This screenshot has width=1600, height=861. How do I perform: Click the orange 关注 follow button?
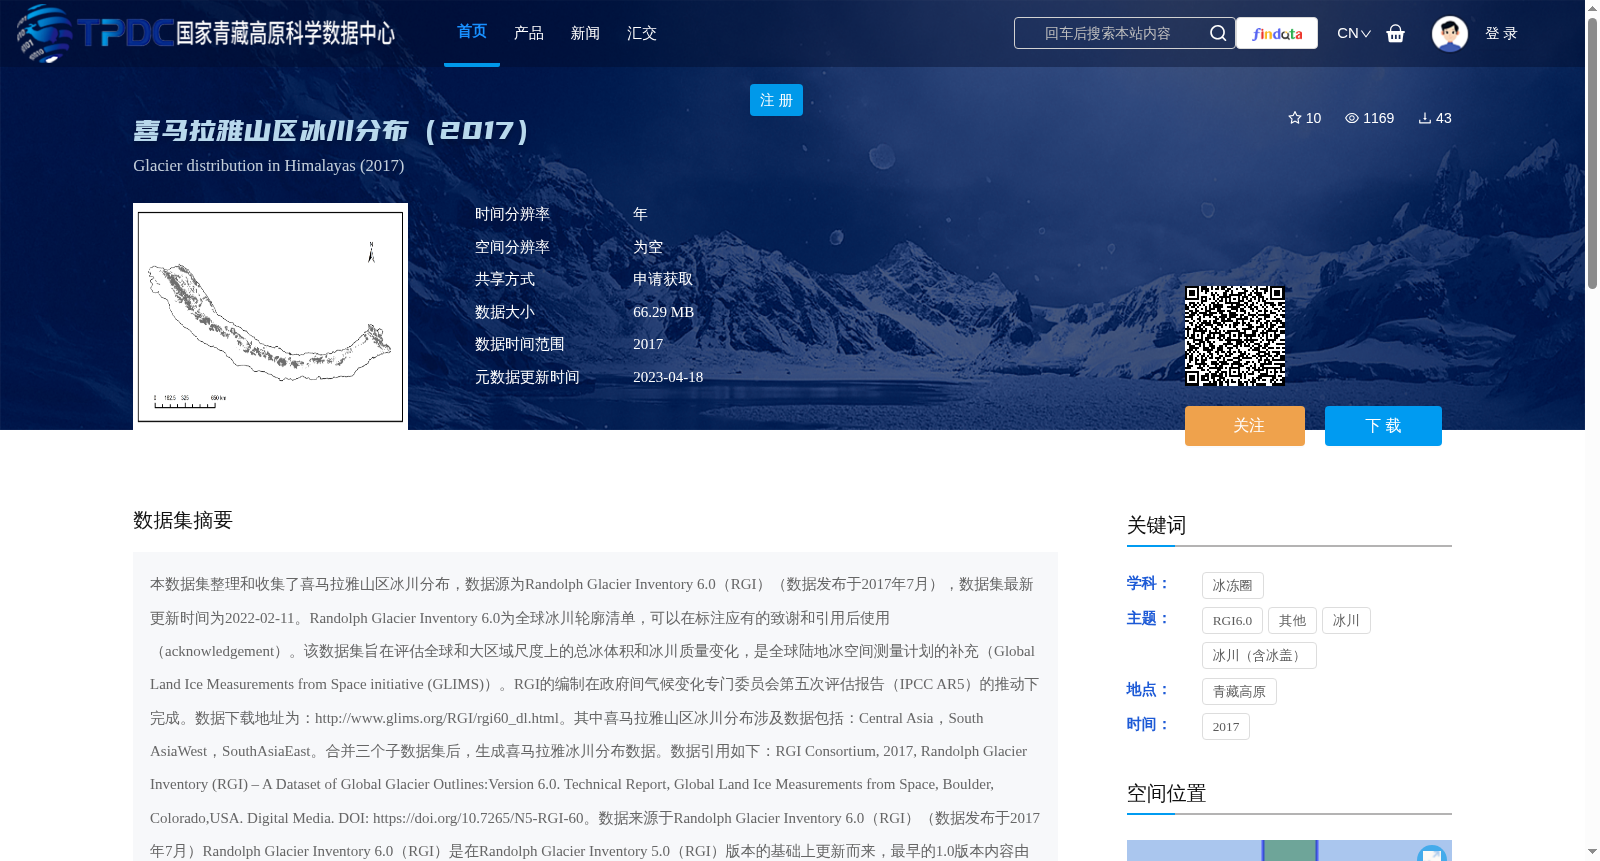1245,426
